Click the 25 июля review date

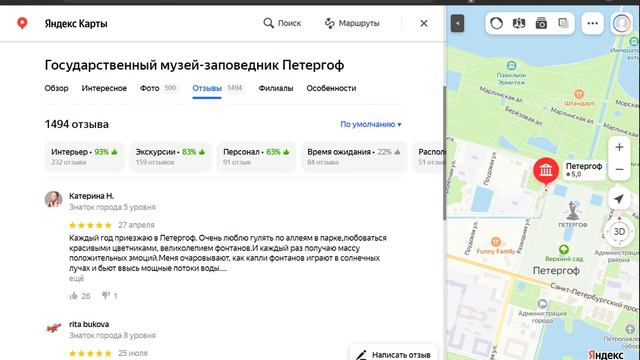click(x=133, y=353)
